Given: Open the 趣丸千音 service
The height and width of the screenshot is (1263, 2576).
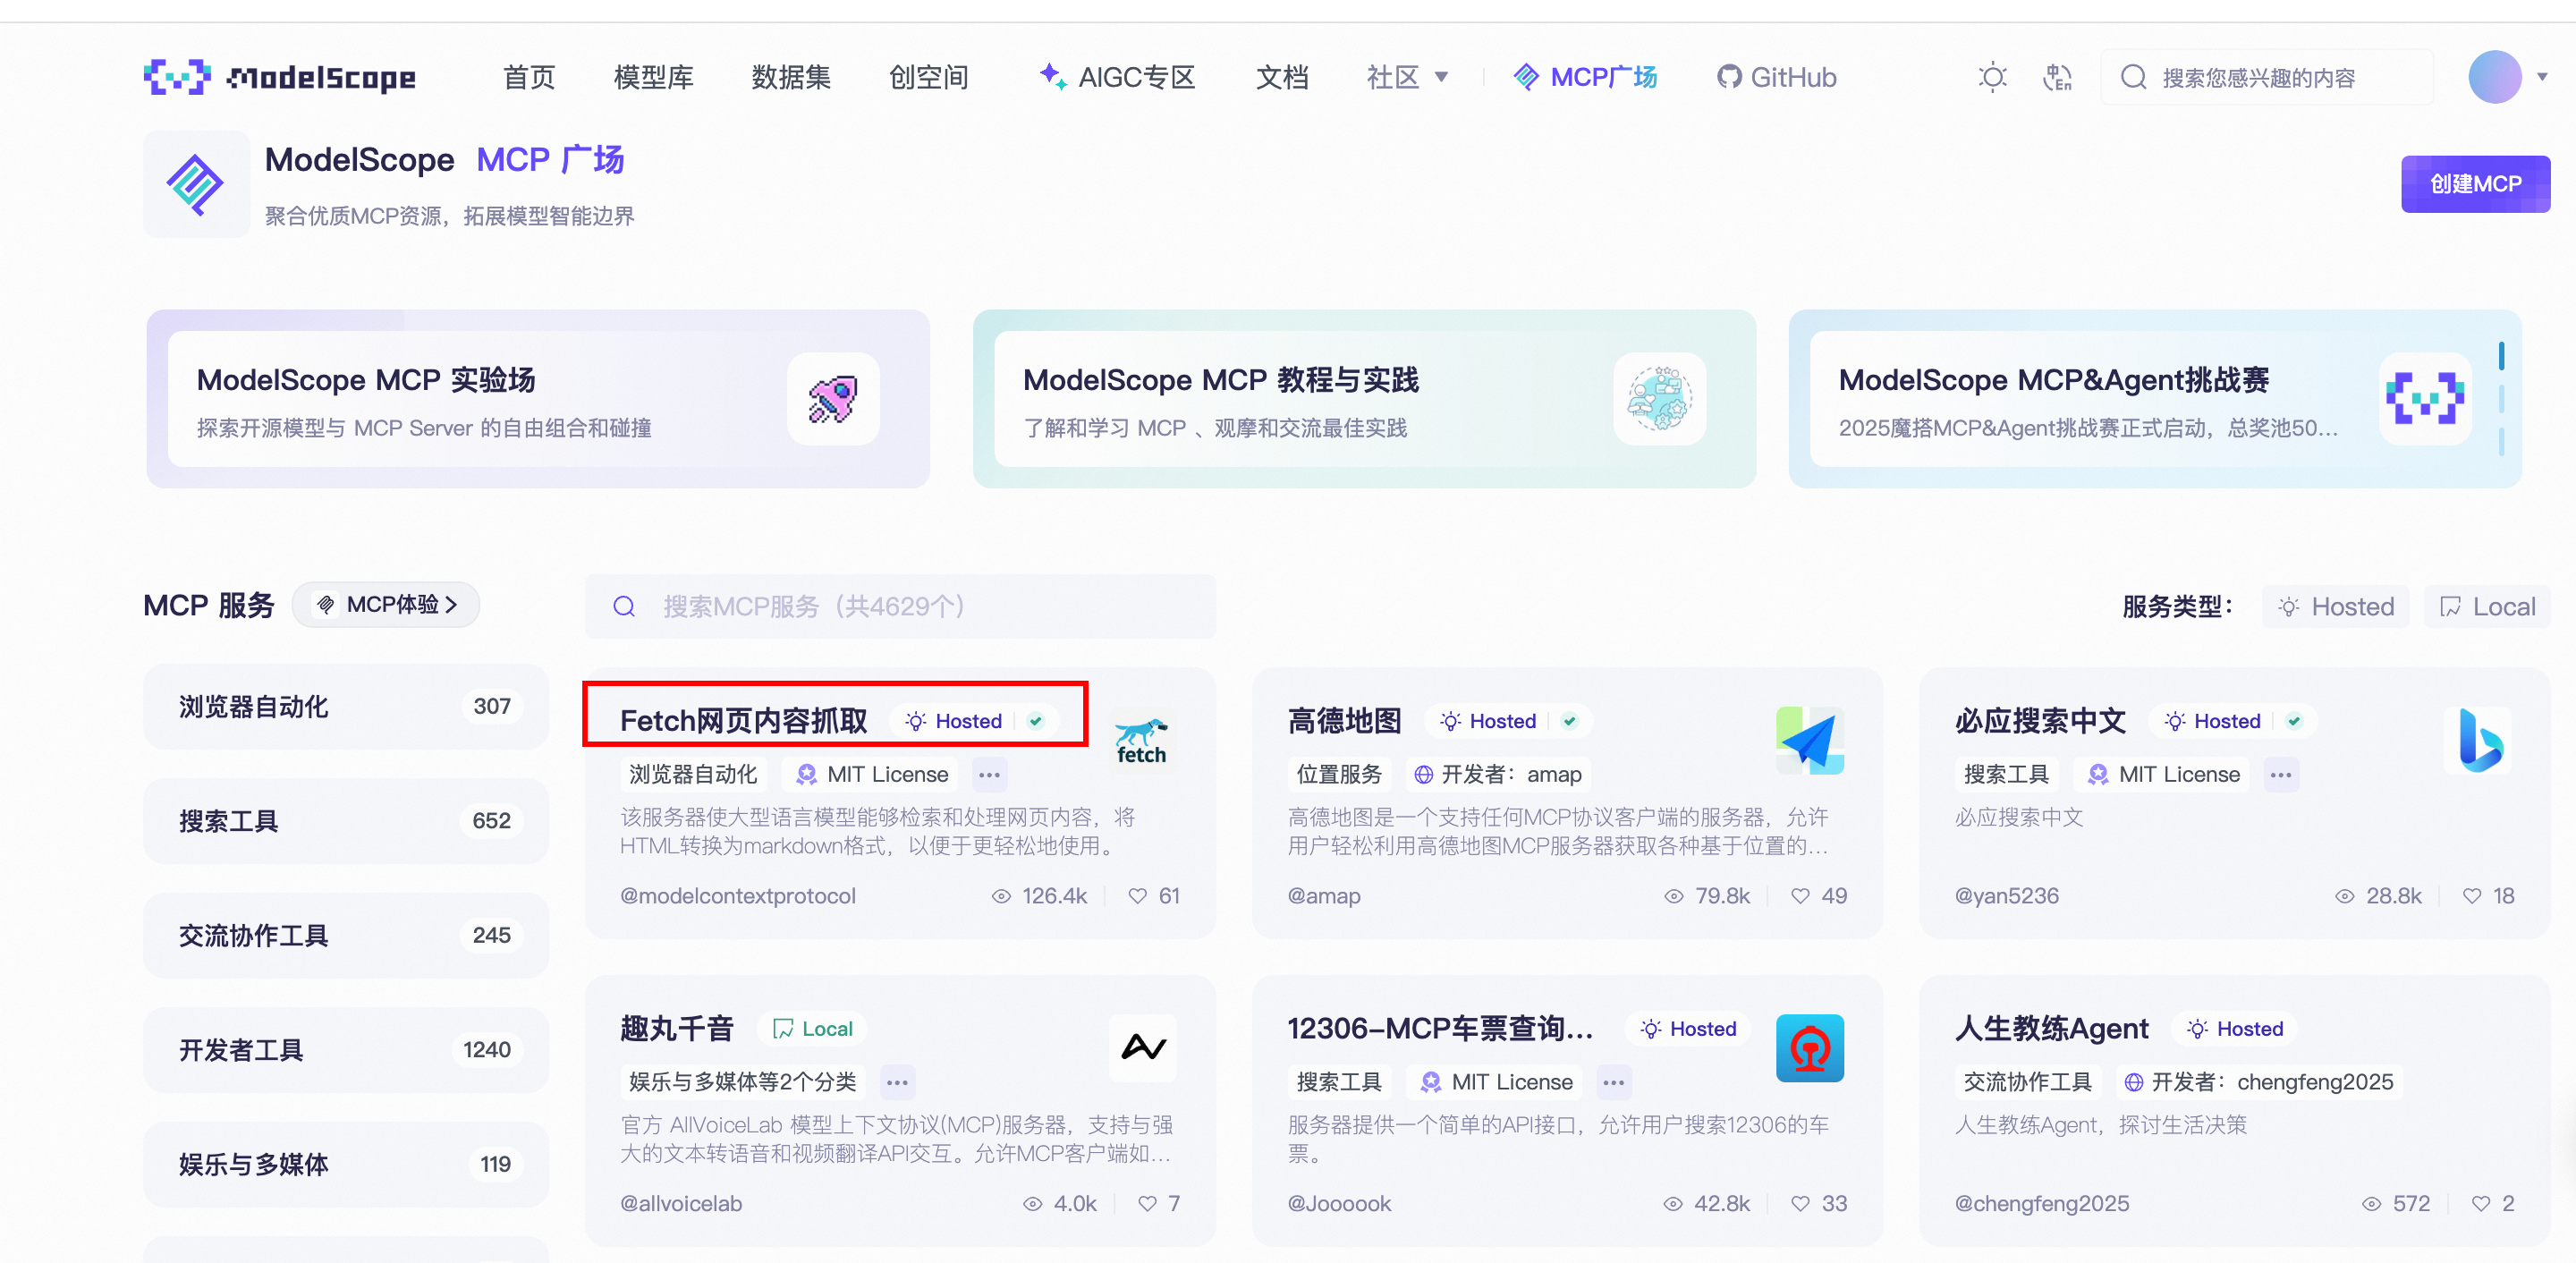Looking at the screenshot, I should click(x=677, y=1029).
